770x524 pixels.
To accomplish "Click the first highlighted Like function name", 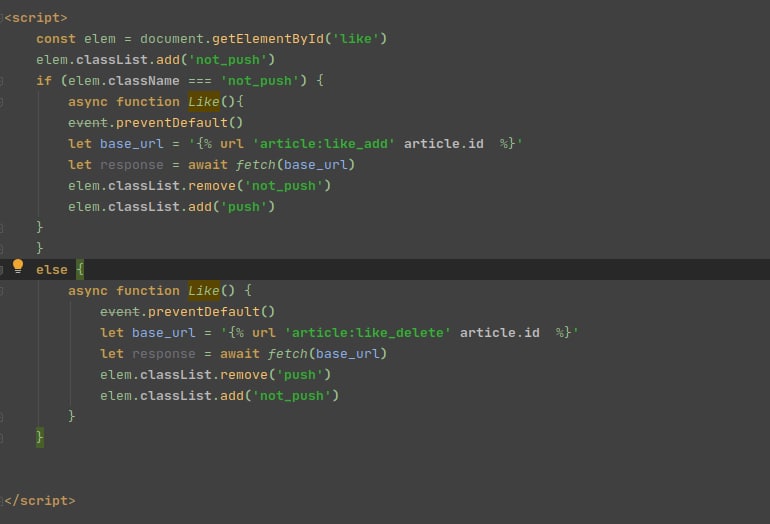I will point(204,102).
